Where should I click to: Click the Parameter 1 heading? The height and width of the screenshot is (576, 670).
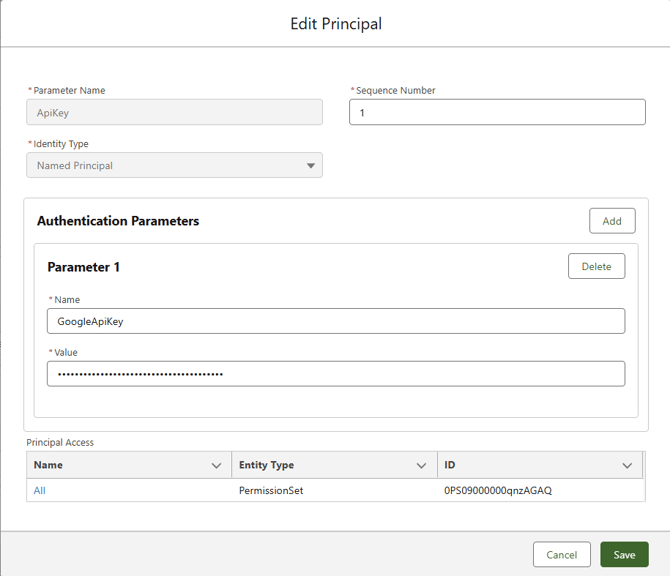point(83,267)
